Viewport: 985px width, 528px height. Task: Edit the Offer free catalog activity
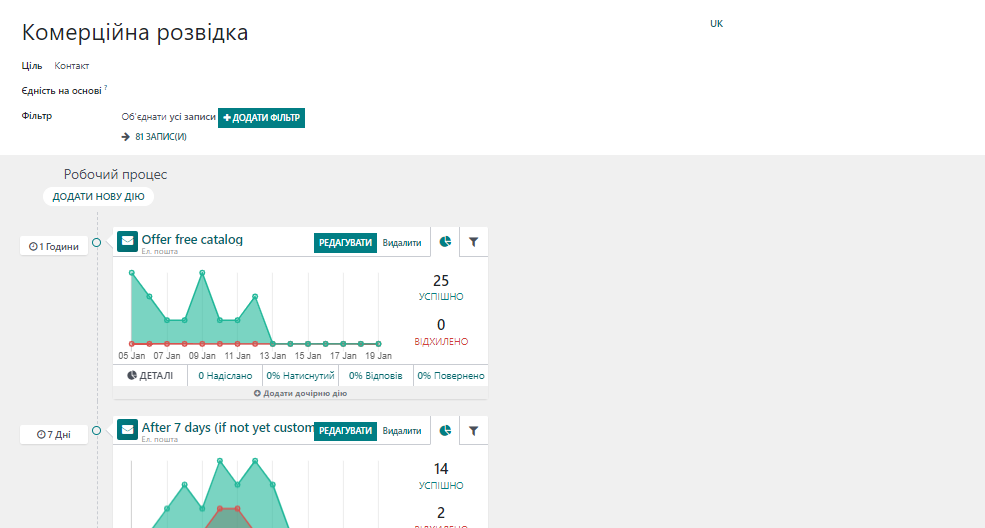coord(345,242)
